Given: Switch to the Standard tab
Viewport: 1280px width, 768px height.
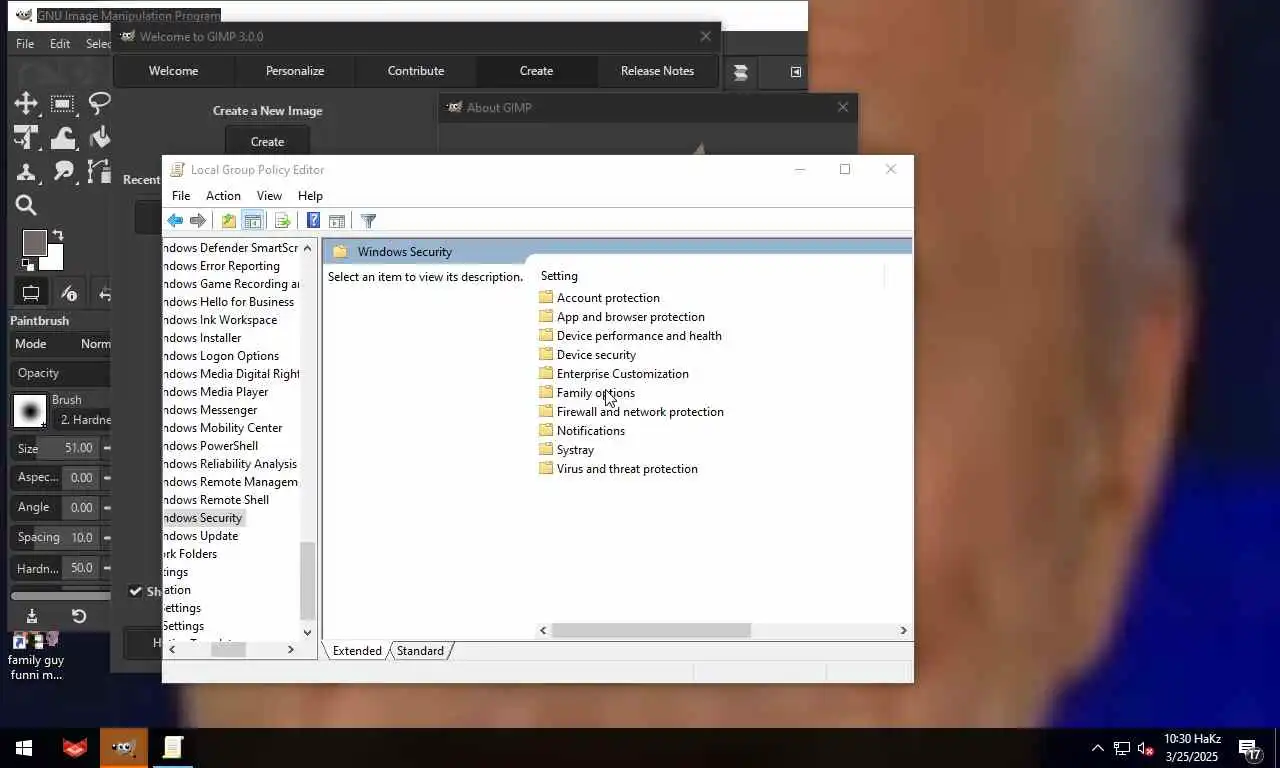Looking at the screenshot, I should pyautogui.click(x=420, y=651).
